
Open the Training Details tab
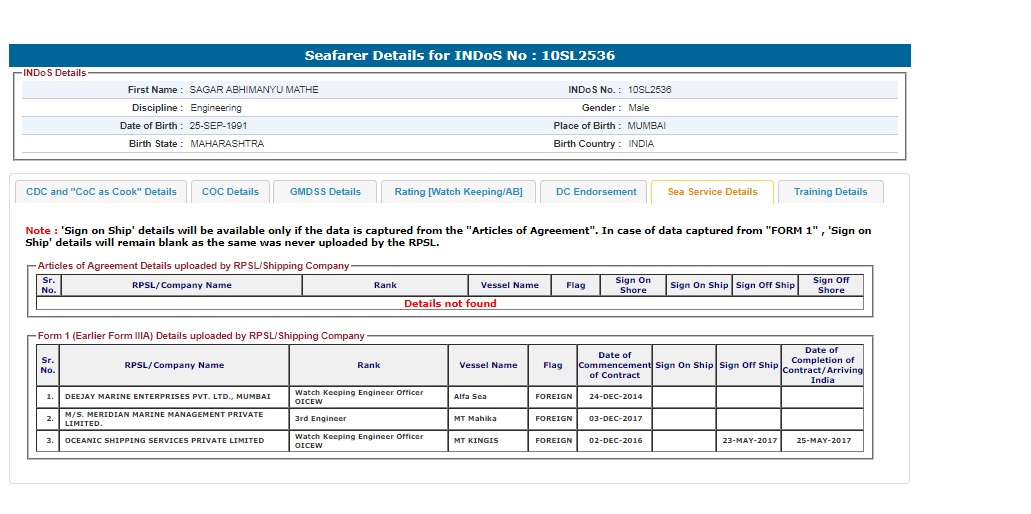click(830, 192)
